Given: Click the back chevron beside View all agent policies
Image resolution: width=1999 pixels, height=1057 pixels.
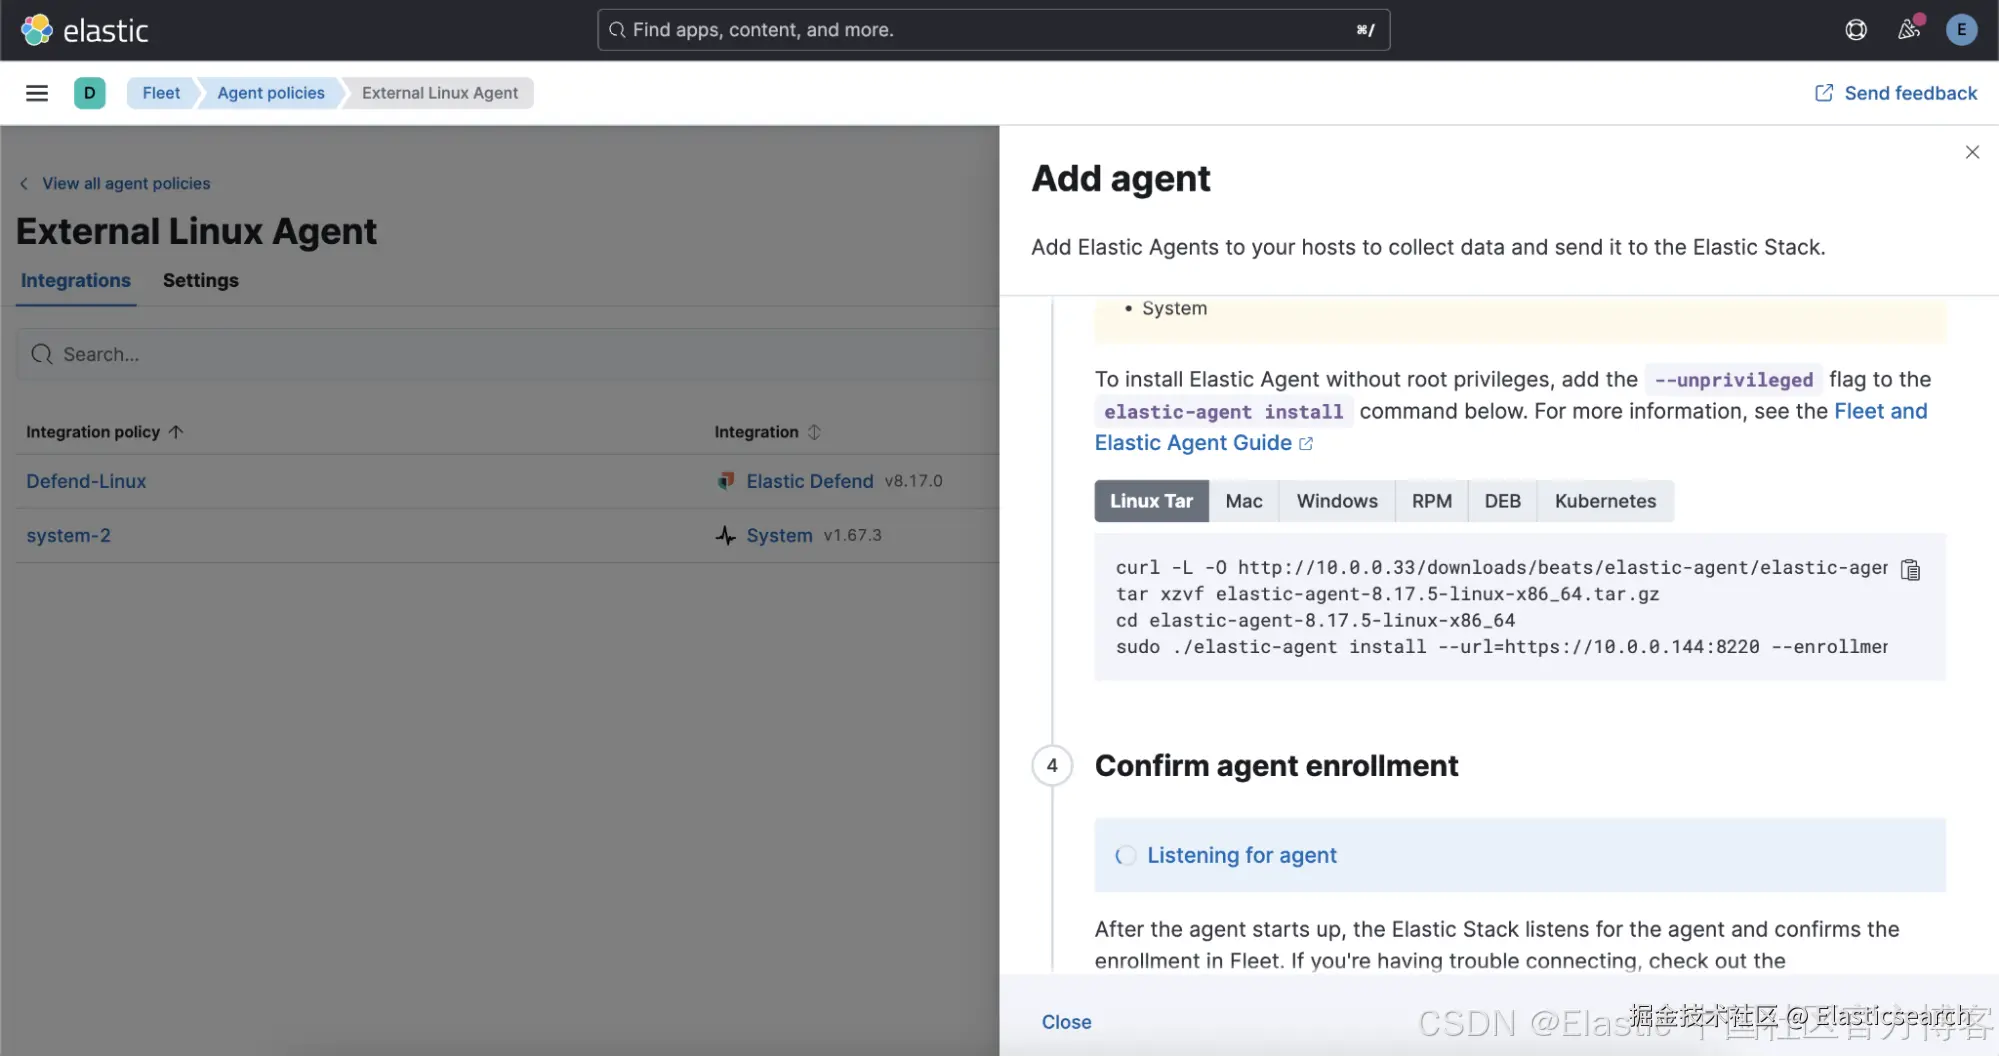Looking at the screenshot, I should click(24, 184).
